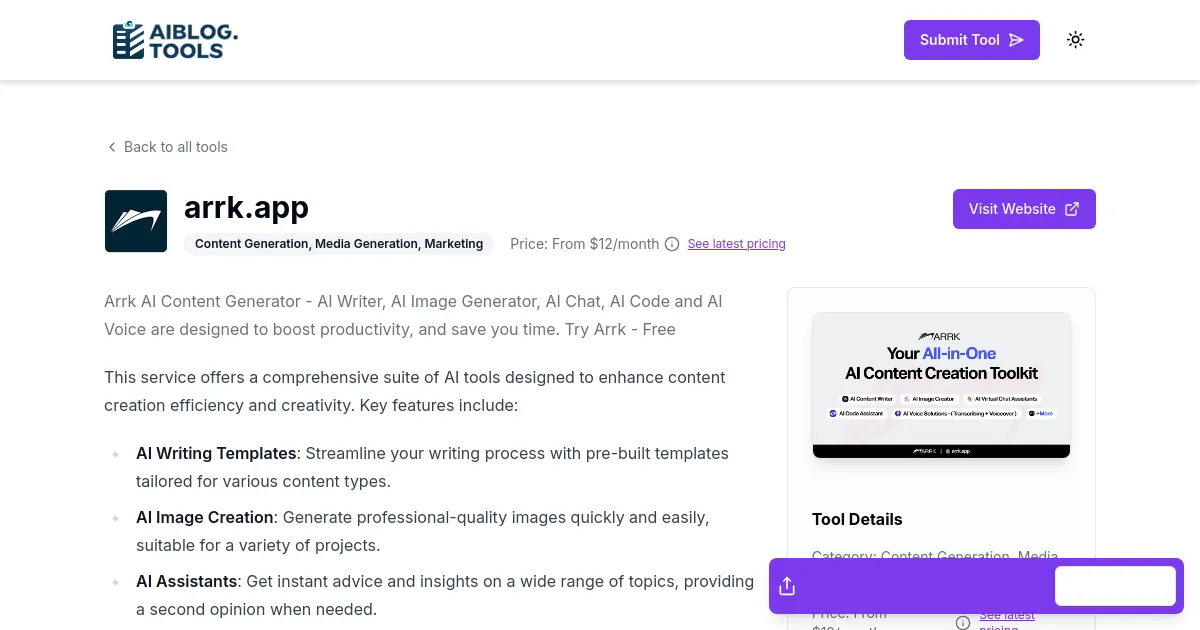
Task: Click the arrk.app tool logo
Action: 136,220
